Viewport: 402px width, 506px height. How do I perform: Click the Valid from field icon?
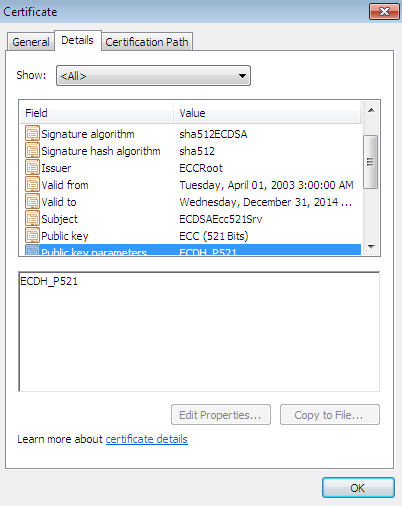(32, 184)
